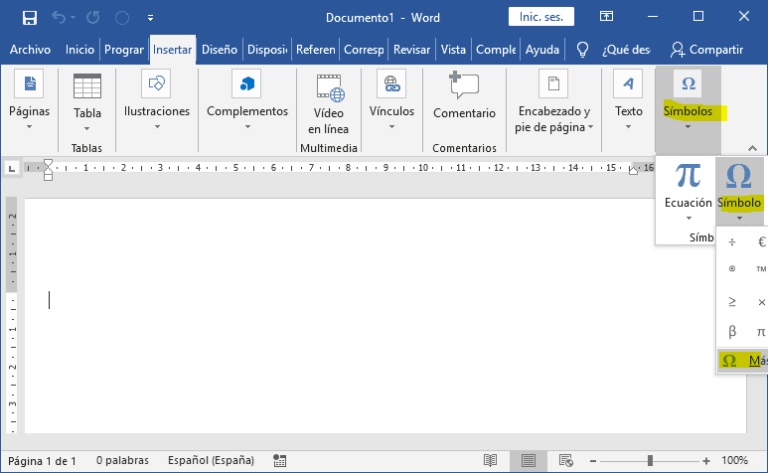Image resolution: width=768 pixels, height=473 pixels.
Task: Click the ¿Qué desea hacer? search box
Action: 626,49
